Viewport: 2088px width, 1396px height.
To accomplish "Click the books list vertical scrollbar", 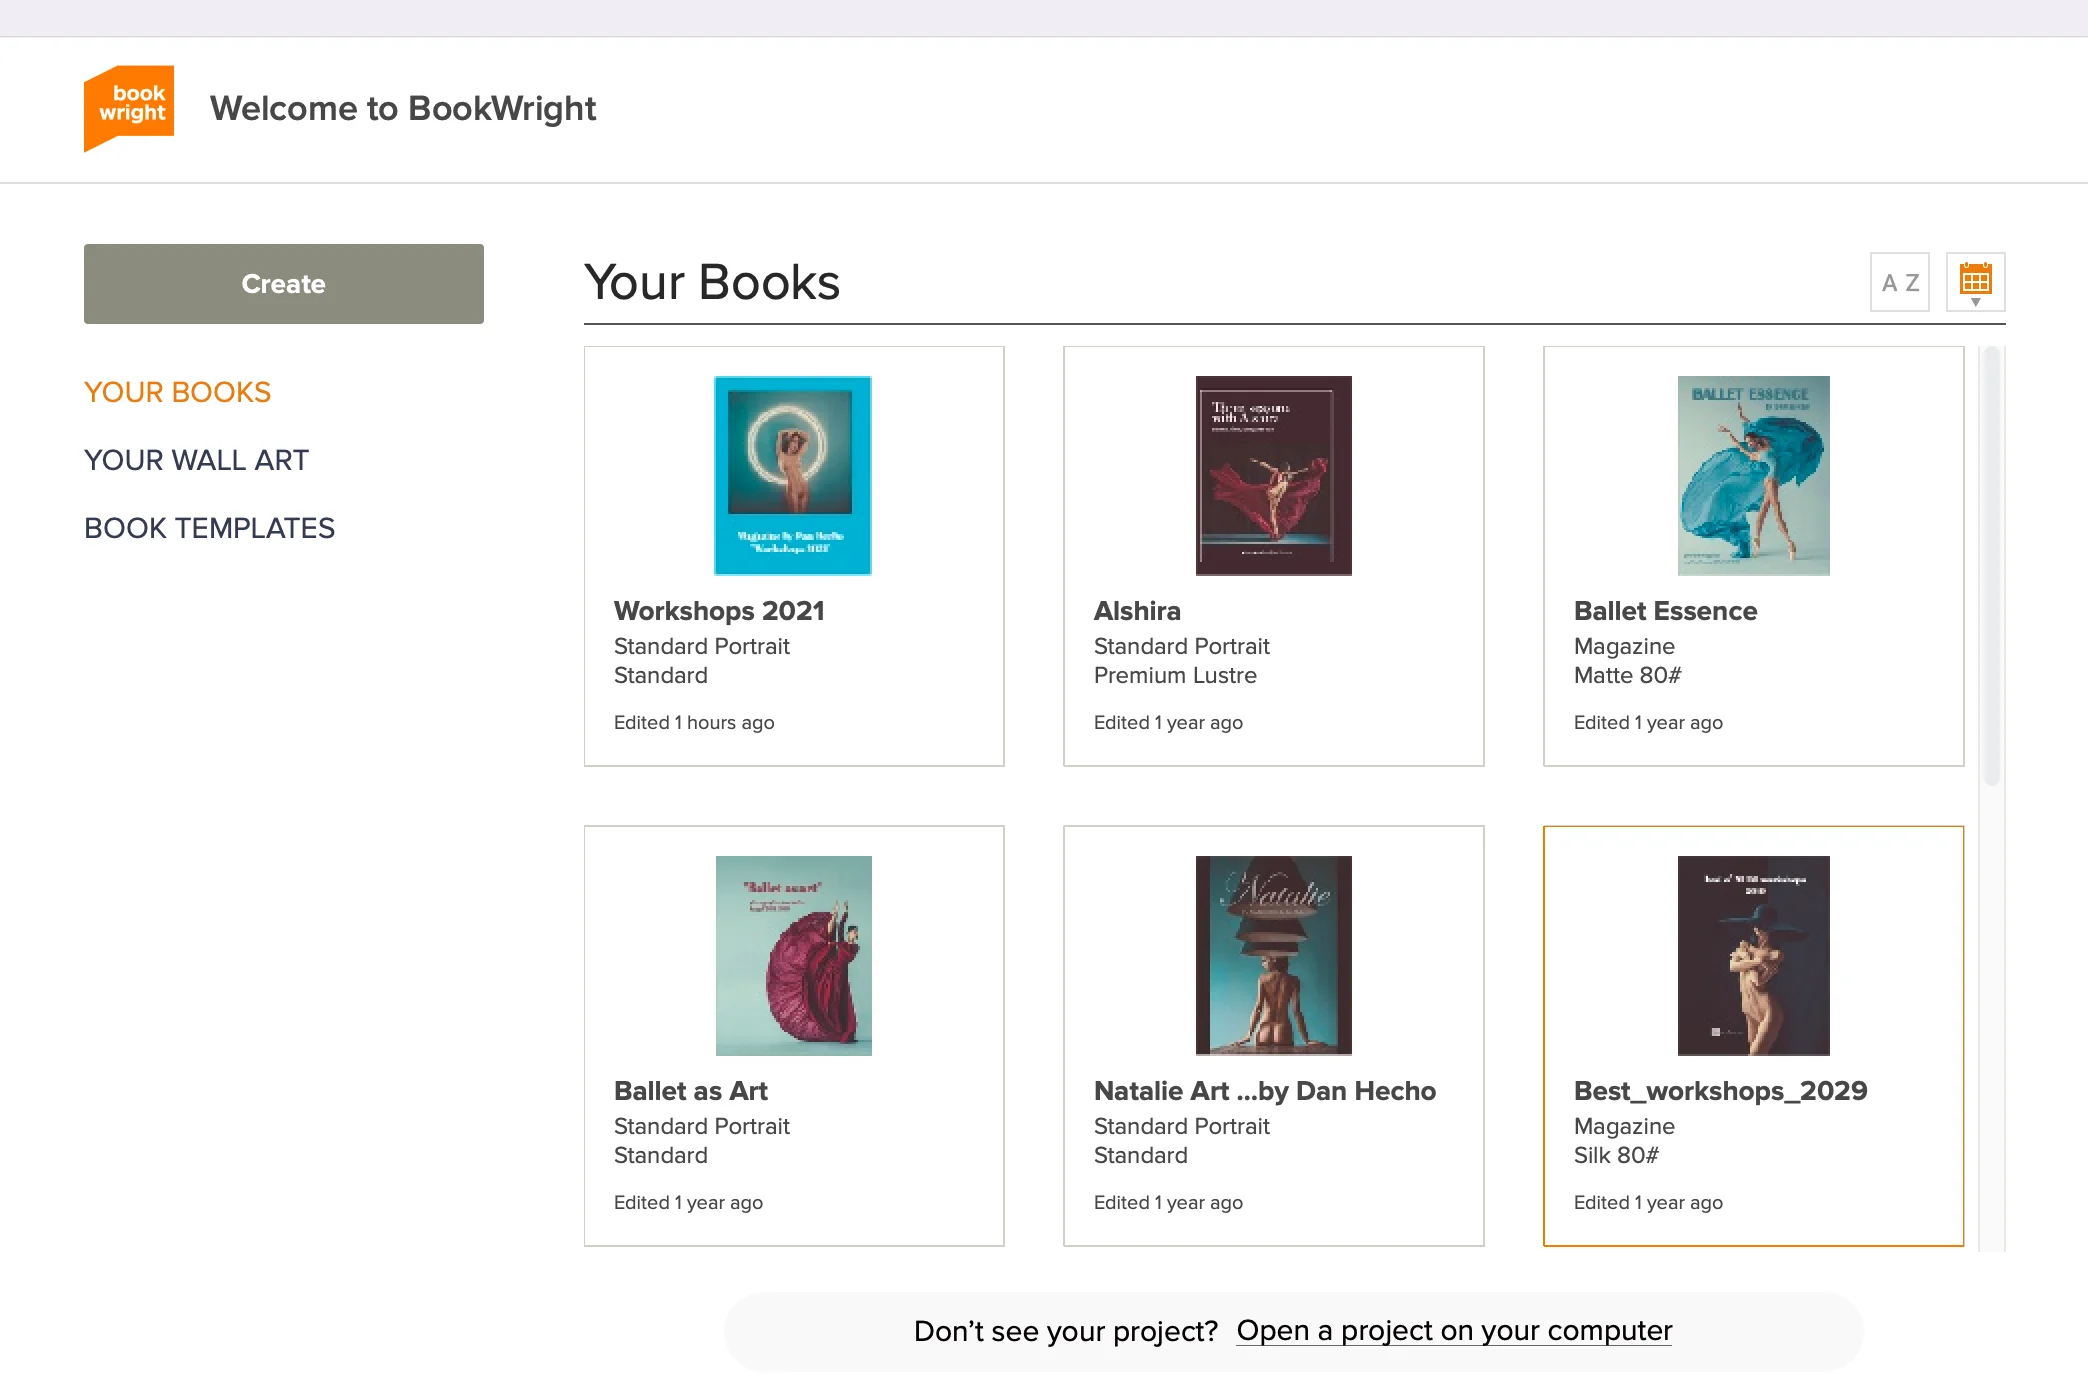I will (x=1991, y=566).
